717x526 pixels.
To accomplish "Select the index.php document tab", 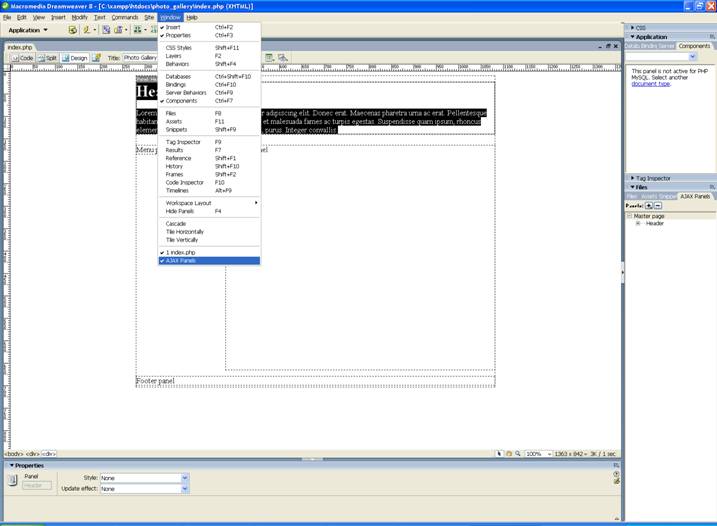I will pos(20,47).
